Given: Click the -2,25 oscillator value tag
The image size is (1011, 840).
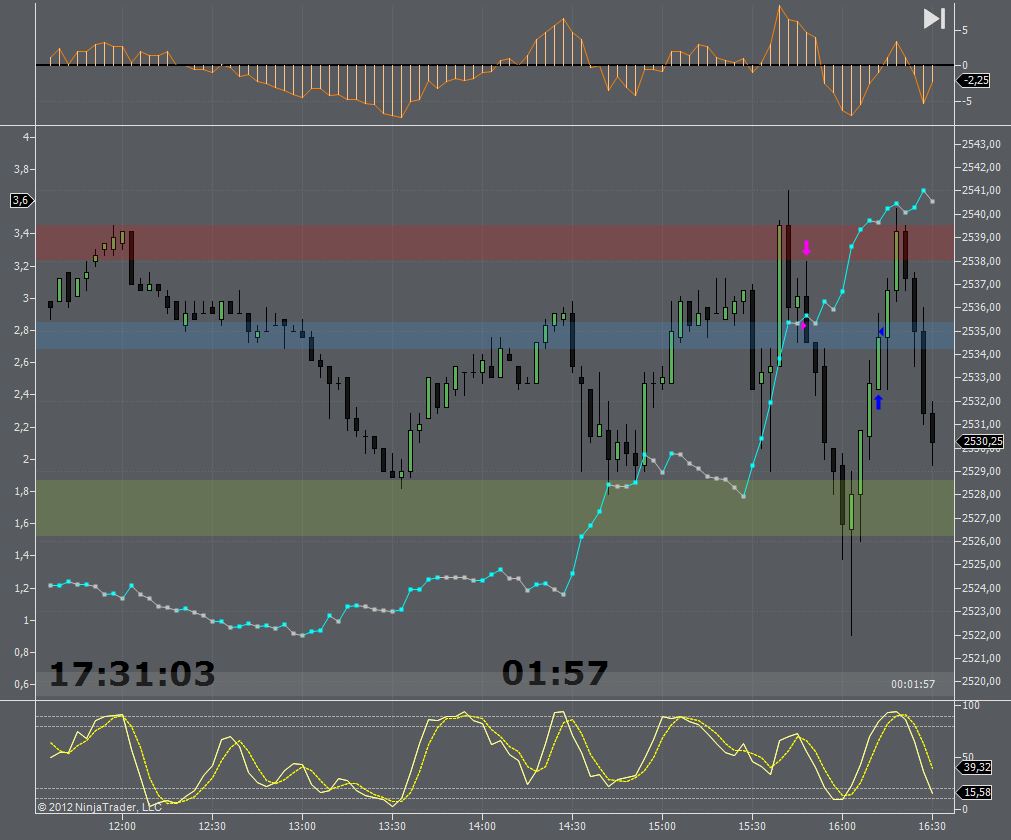Looking at the screenshot, I should (974, 81).
